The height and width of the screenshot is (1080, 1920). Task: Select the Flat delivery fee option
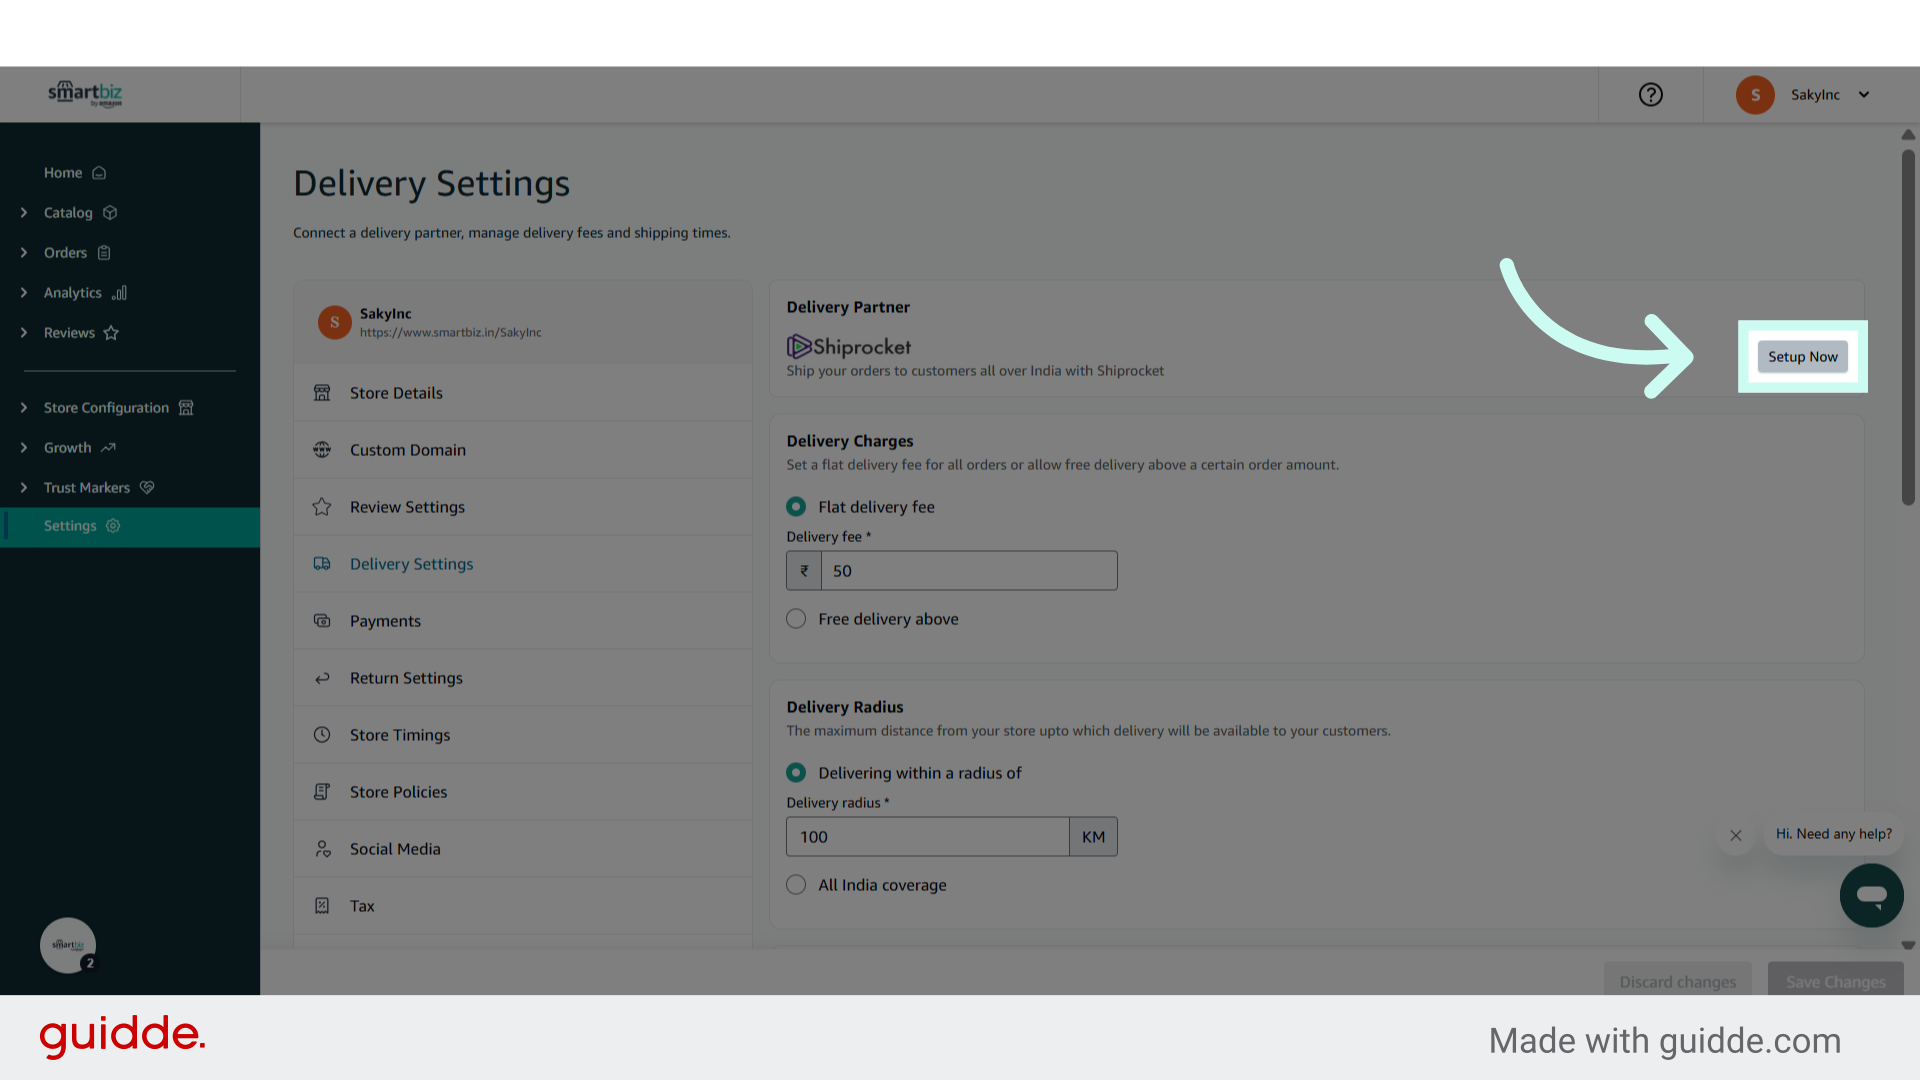(x=796, y=507)
